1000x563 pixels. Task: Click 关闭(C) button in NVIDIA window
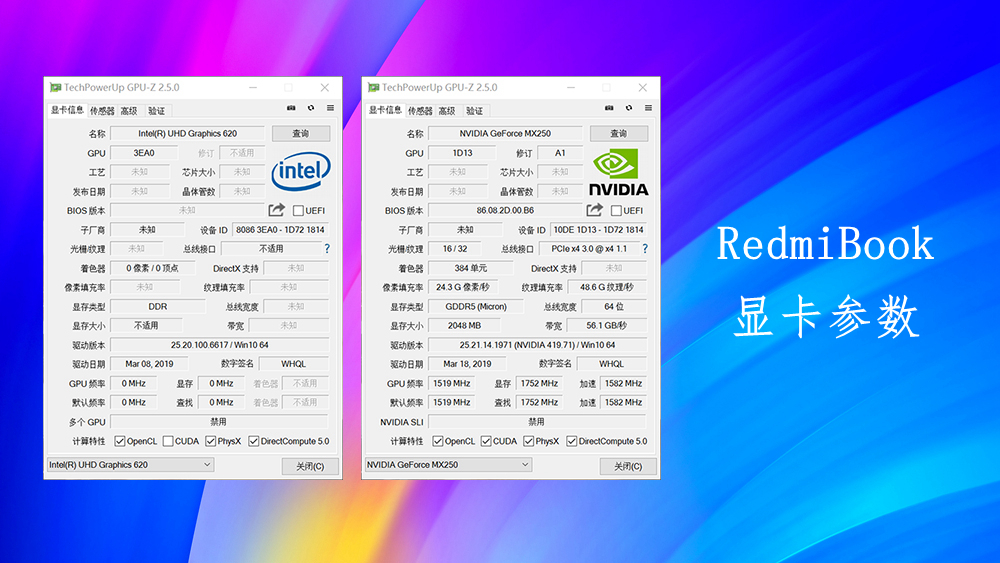tap(628, 466)
